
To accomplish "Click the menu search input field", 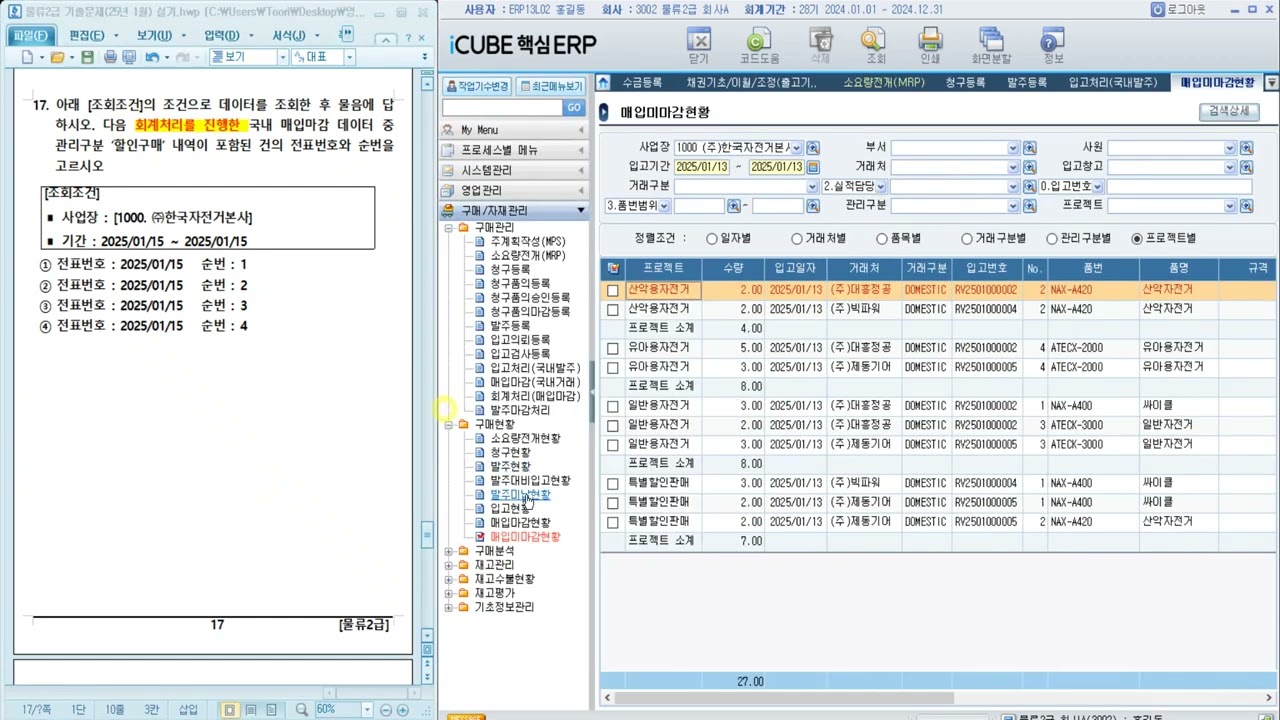I will point(501,107).
